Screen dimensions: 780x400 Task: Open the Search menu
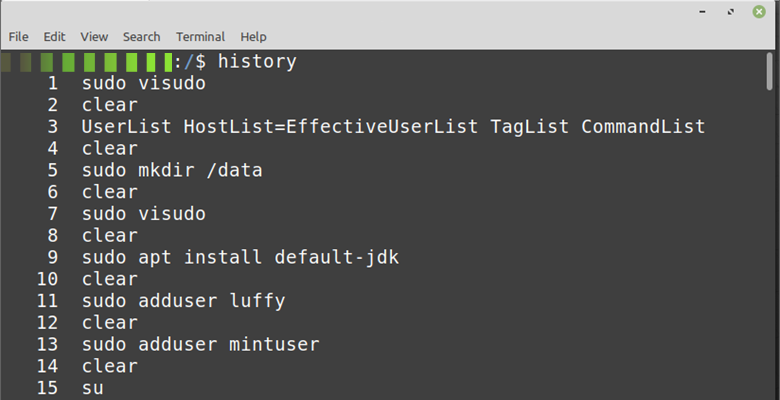click(141, 37)
